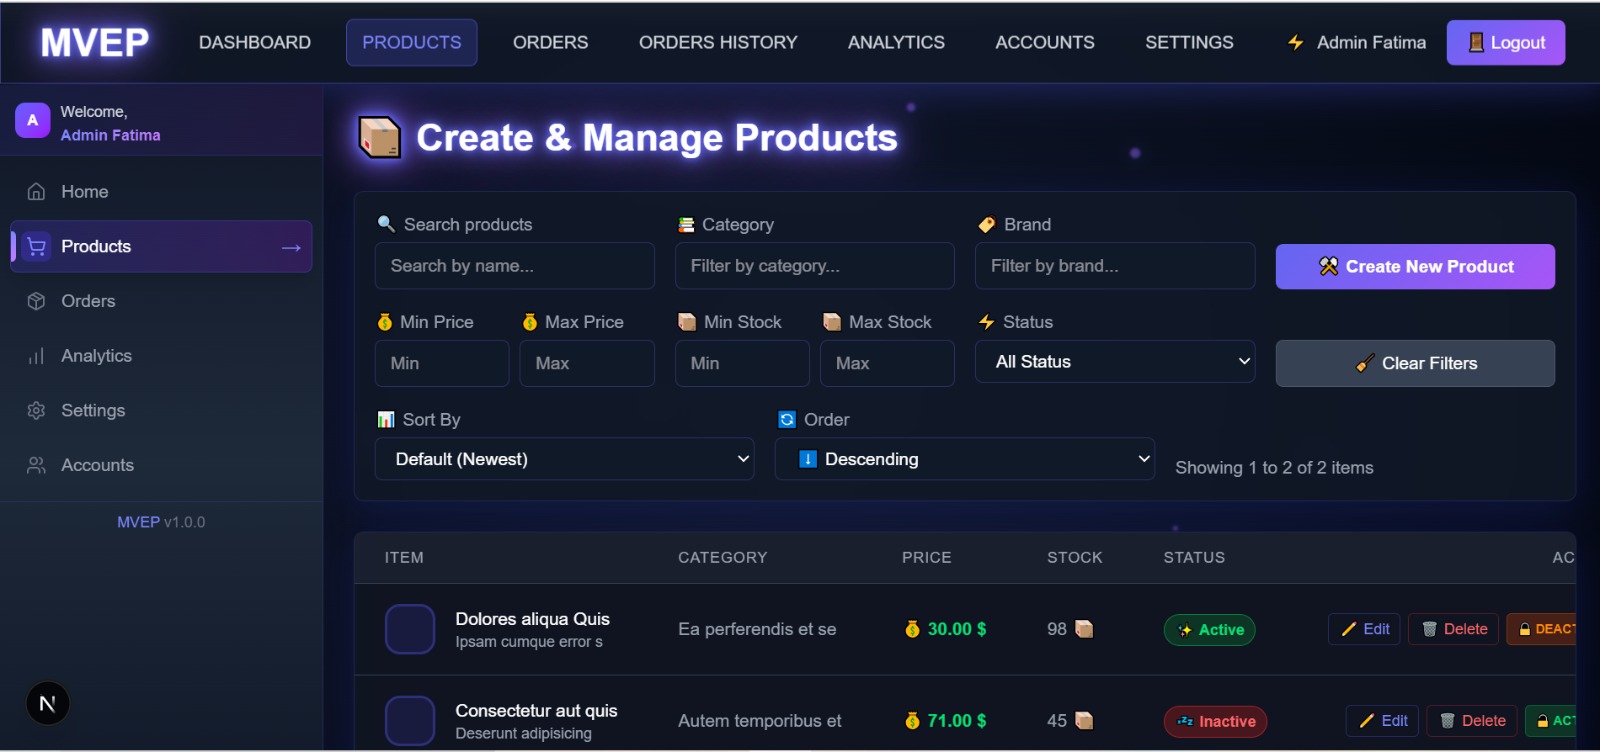Screen dimensions: 1600x752
Task: Click the user avatar letter A
Action: (33, 120)
